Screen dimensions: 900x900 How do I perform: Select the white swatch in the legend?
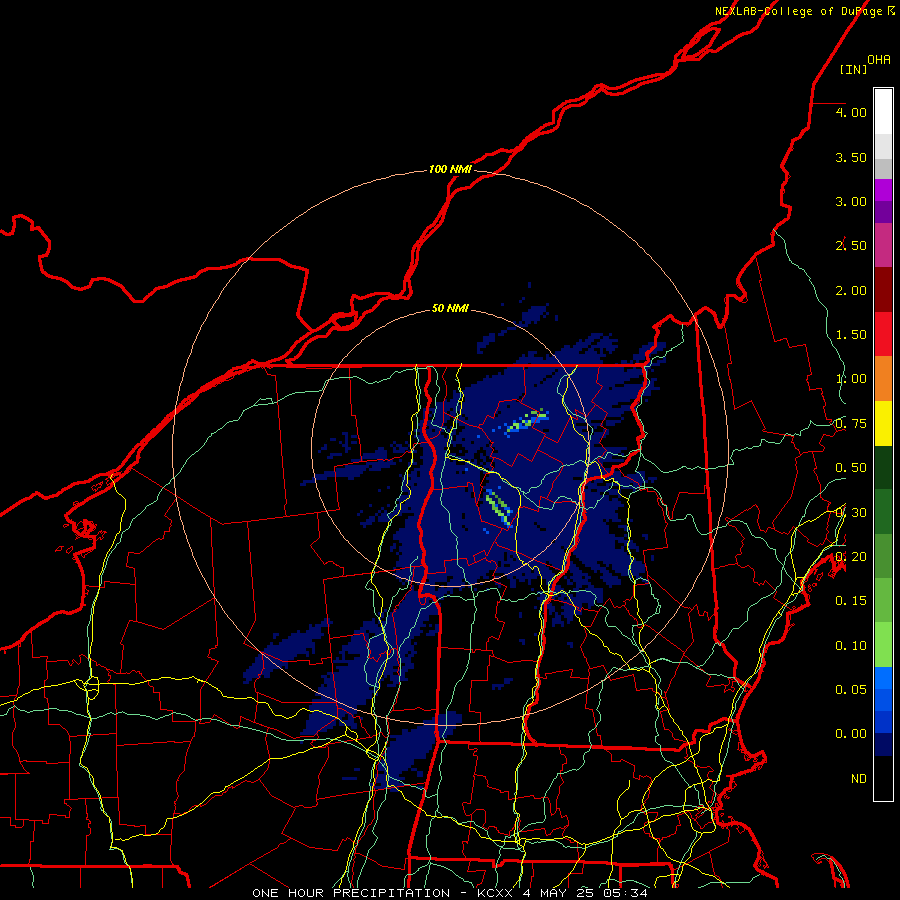[883, 112]
